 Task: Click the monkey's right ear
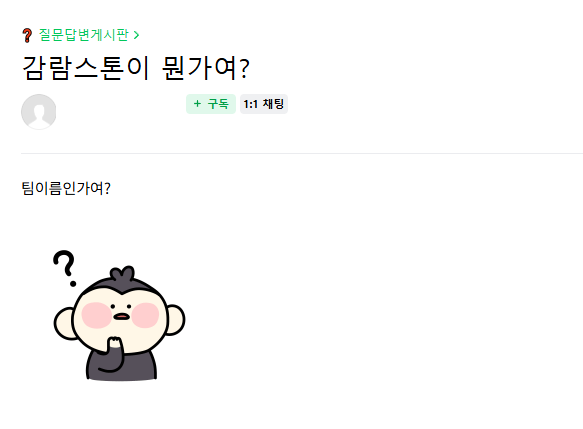(x=175, y=320)
